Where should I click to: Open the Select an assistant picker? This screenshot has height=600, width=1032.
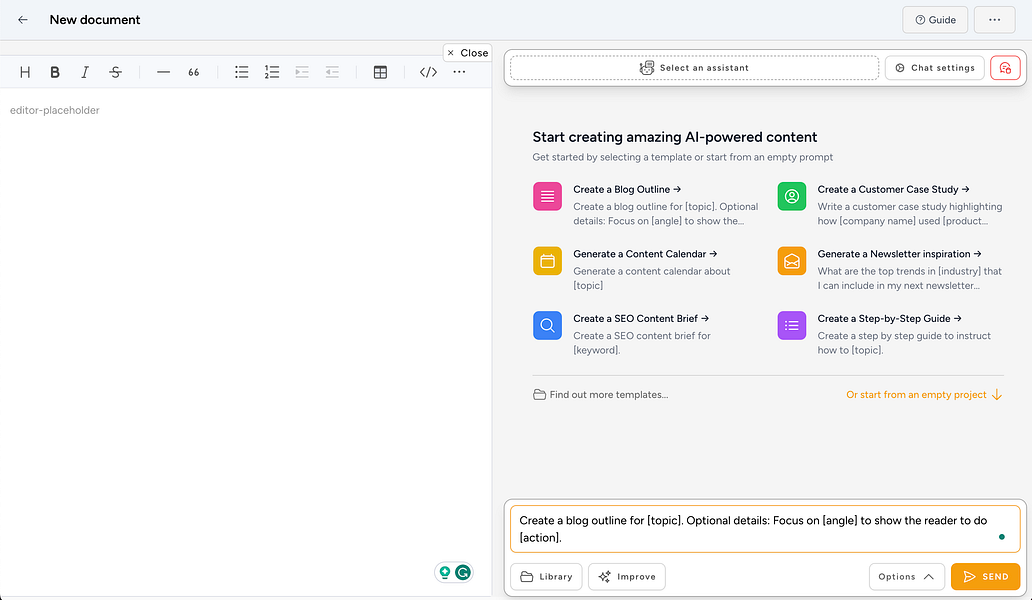[x=694, y=68]
